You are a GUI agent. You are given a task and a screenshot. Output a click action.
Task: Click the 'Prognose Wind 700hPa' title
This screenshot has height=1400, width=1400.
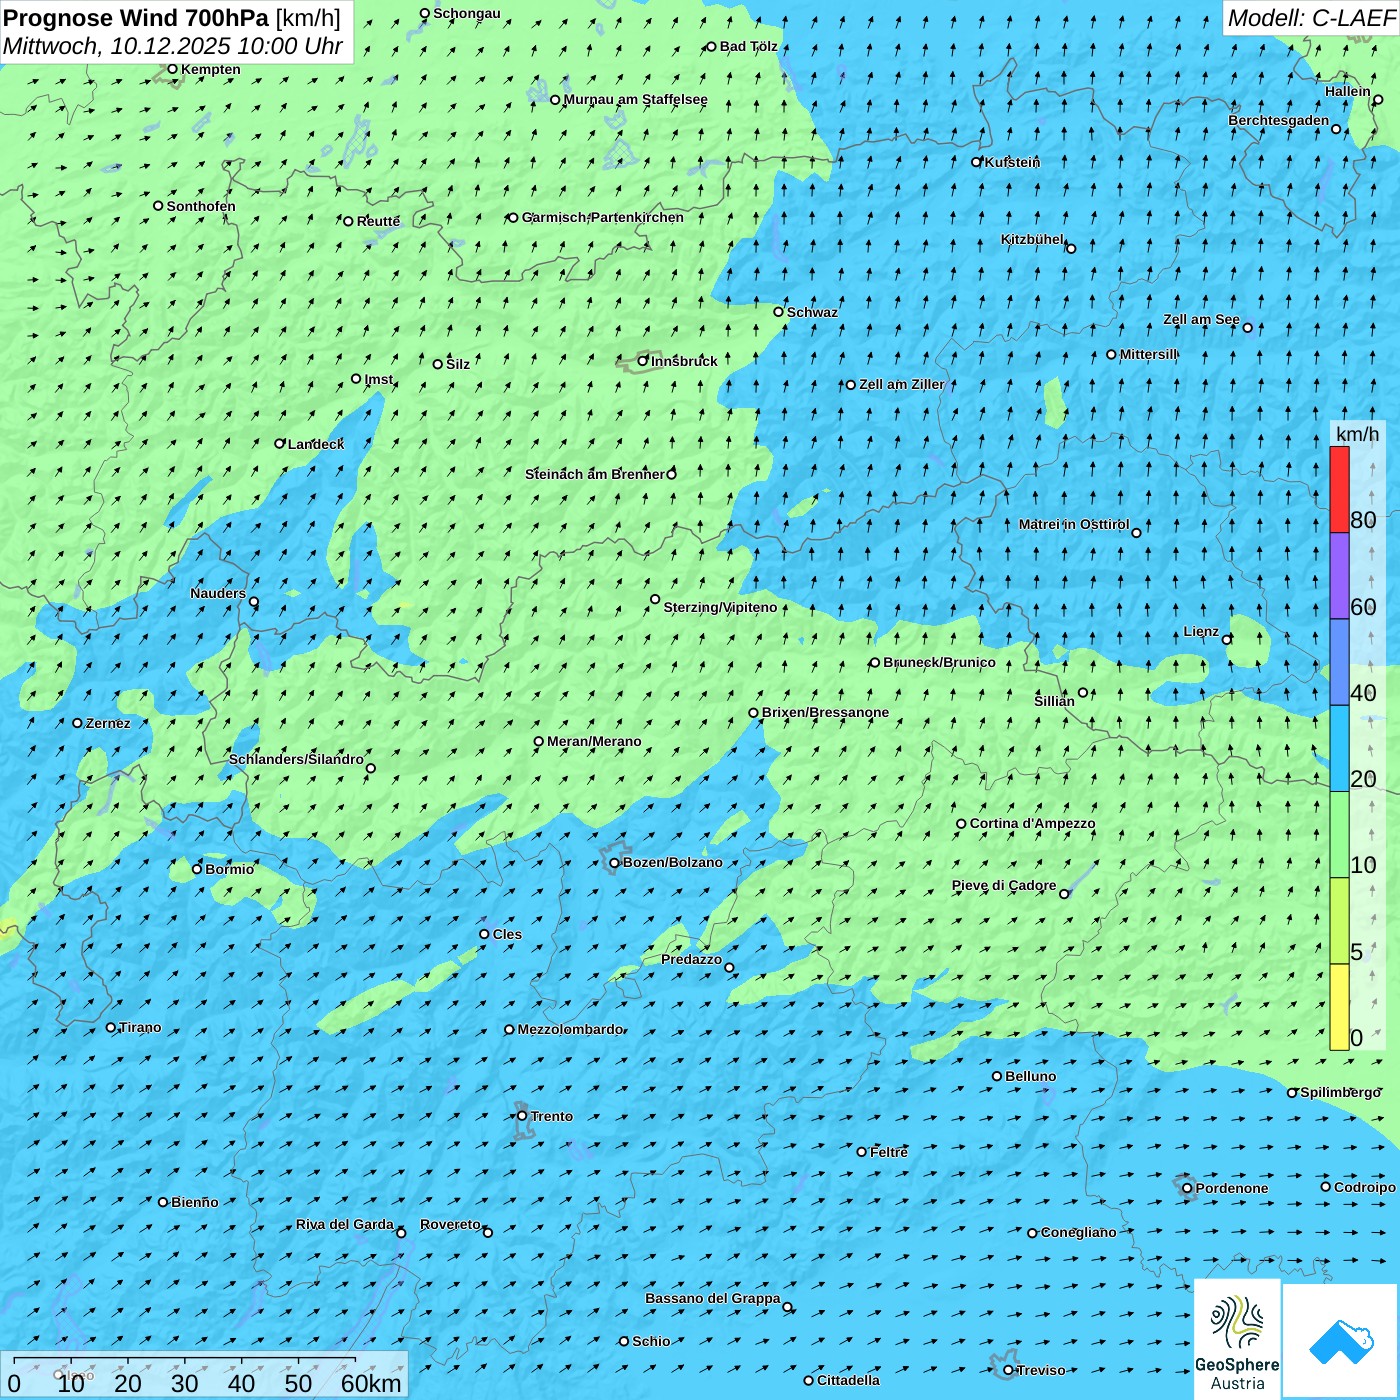click(136, 18)
